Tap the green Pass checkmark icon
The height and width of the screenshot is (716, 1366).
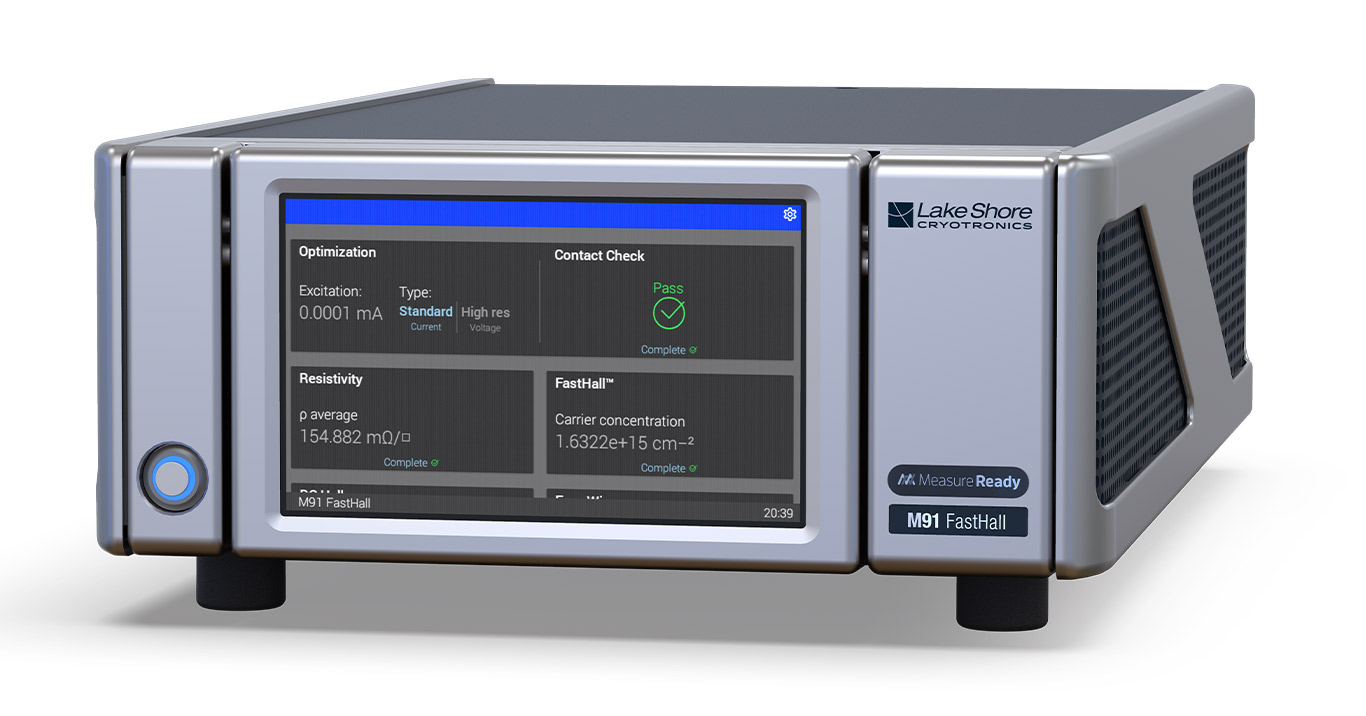(668, 314)
